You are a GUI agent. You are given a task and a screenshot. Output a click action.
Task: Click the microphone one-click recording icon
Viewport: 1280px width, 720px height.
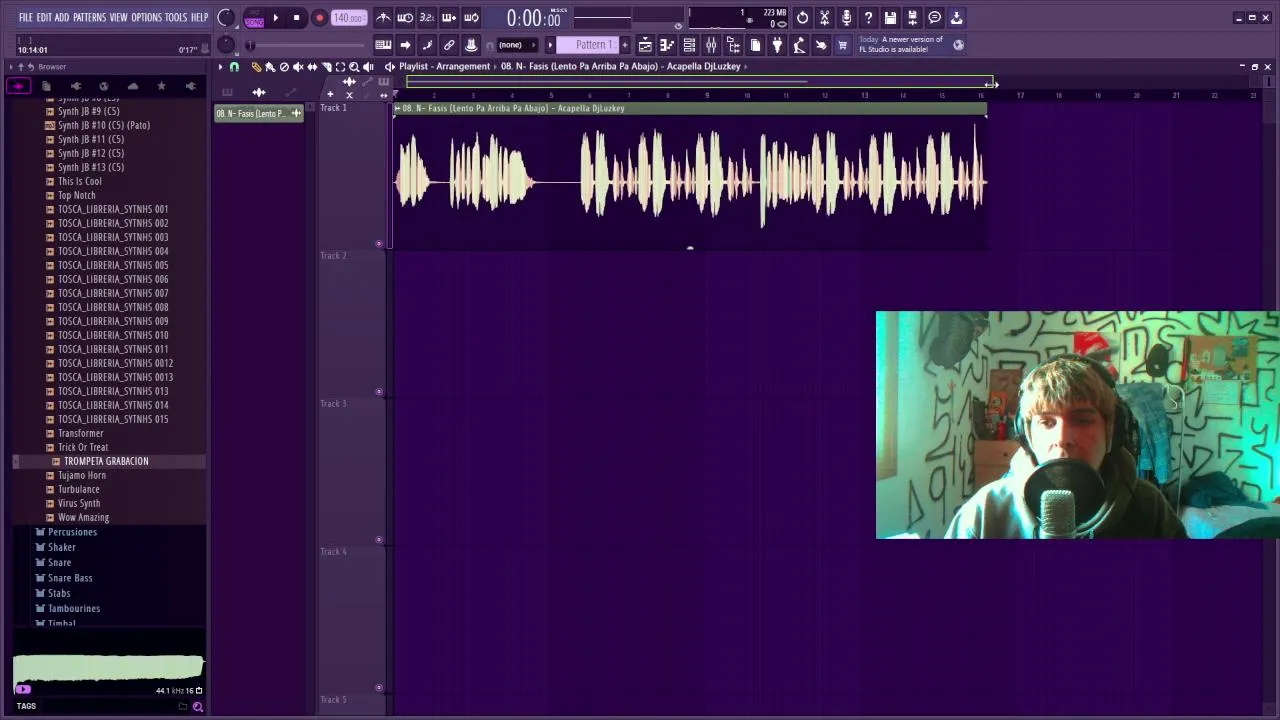click(x=846, y=18)
